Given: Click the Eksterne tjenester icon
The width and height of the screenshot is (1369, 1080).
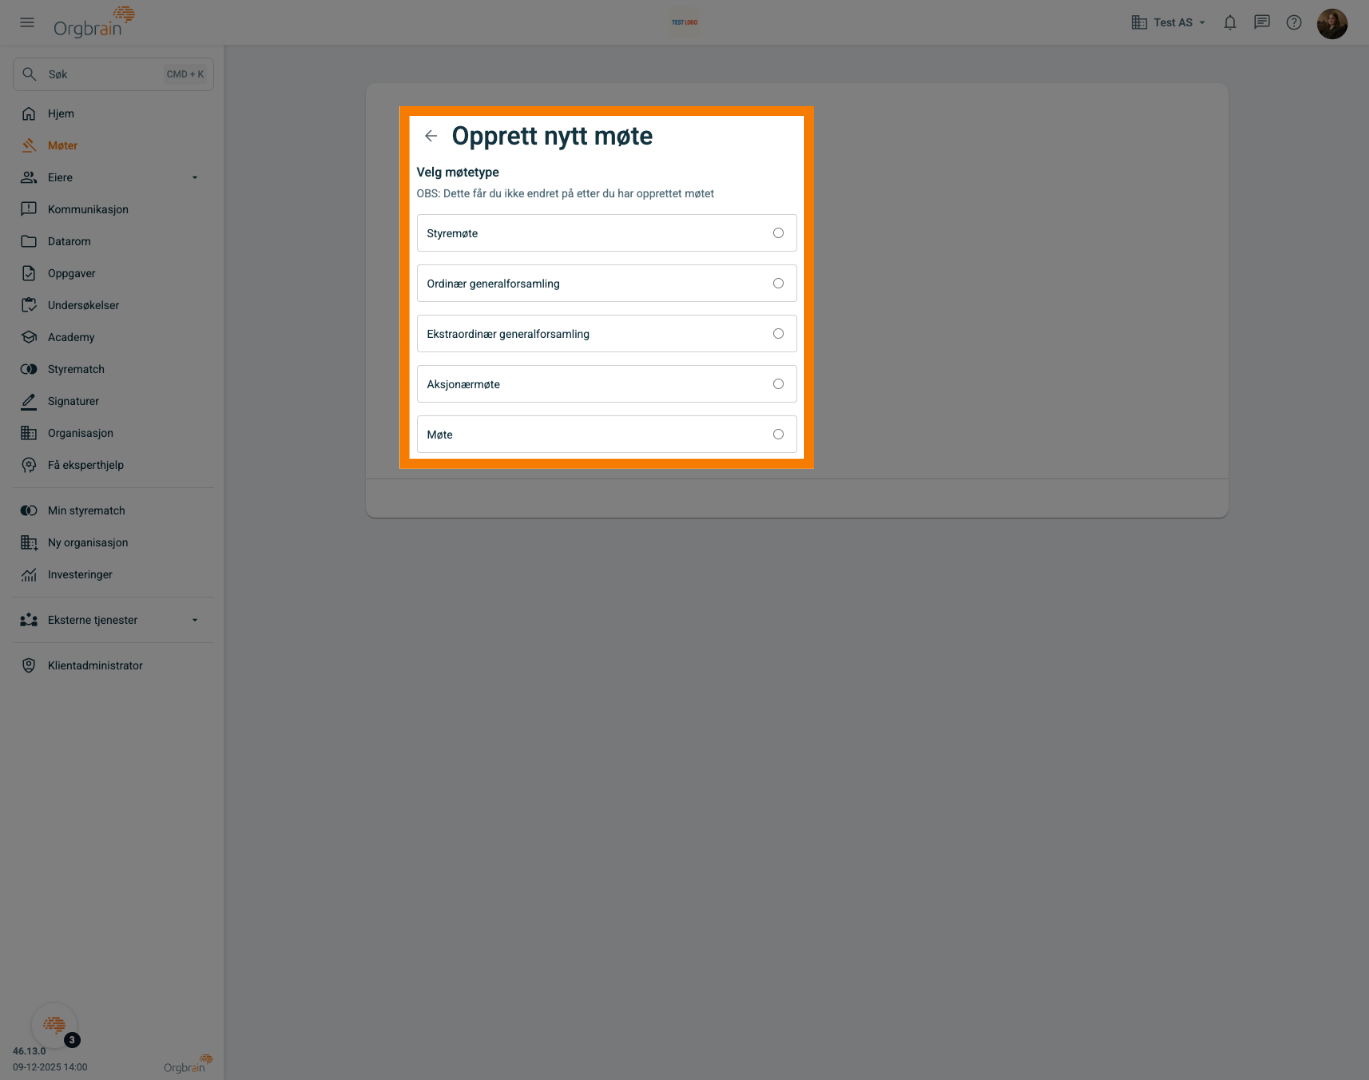Looking at the screenshot, I should (x=29, y=621).
